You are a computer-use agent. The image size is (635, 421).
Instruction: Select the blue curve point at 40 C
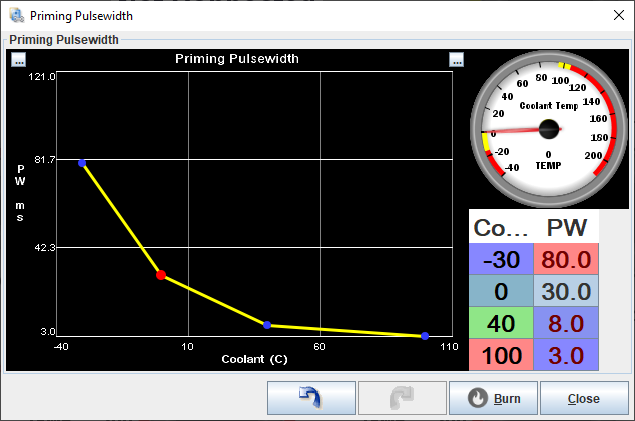pyautogui.click(x=267, y=325)
